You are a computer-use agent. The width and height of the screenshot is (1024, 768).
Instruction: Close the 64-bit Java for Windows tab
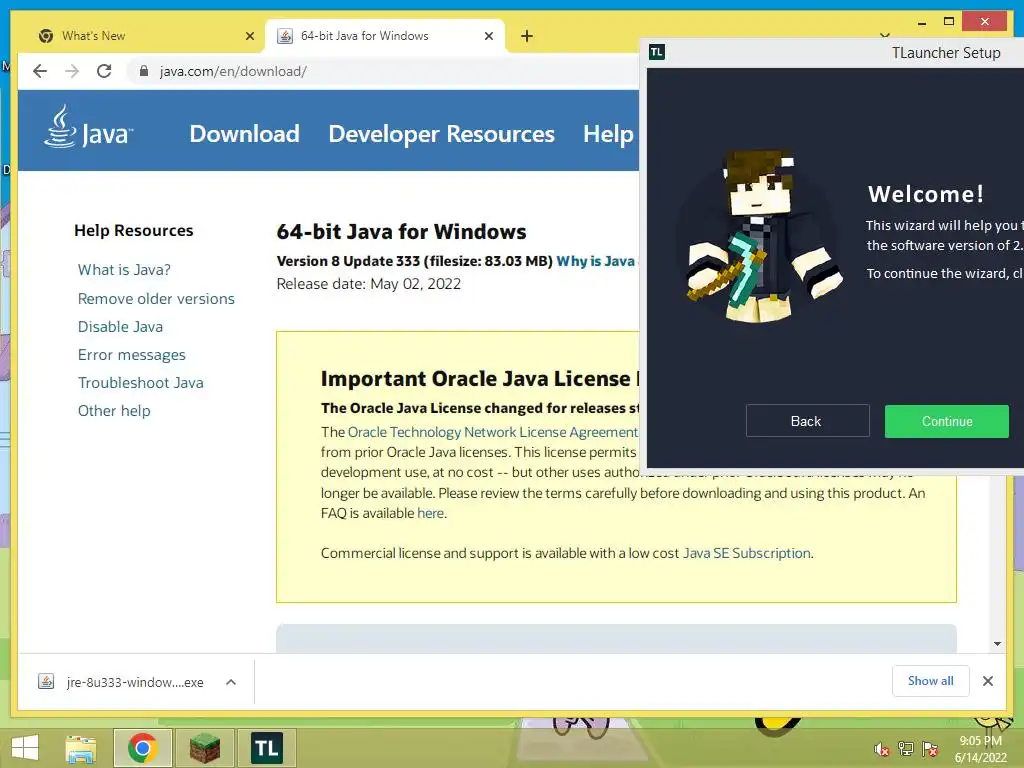tap(488, 36)
